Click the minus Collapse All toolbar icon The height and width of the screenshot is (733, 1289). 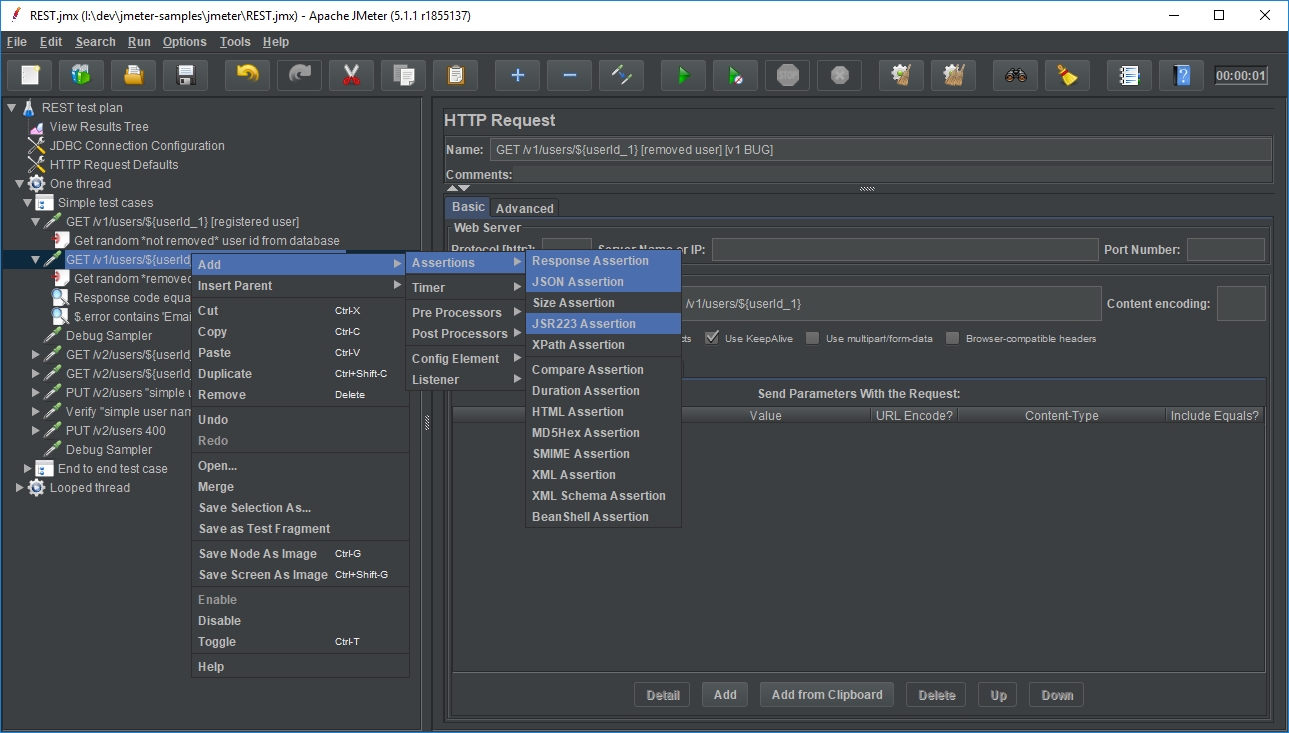pos(569,75)
